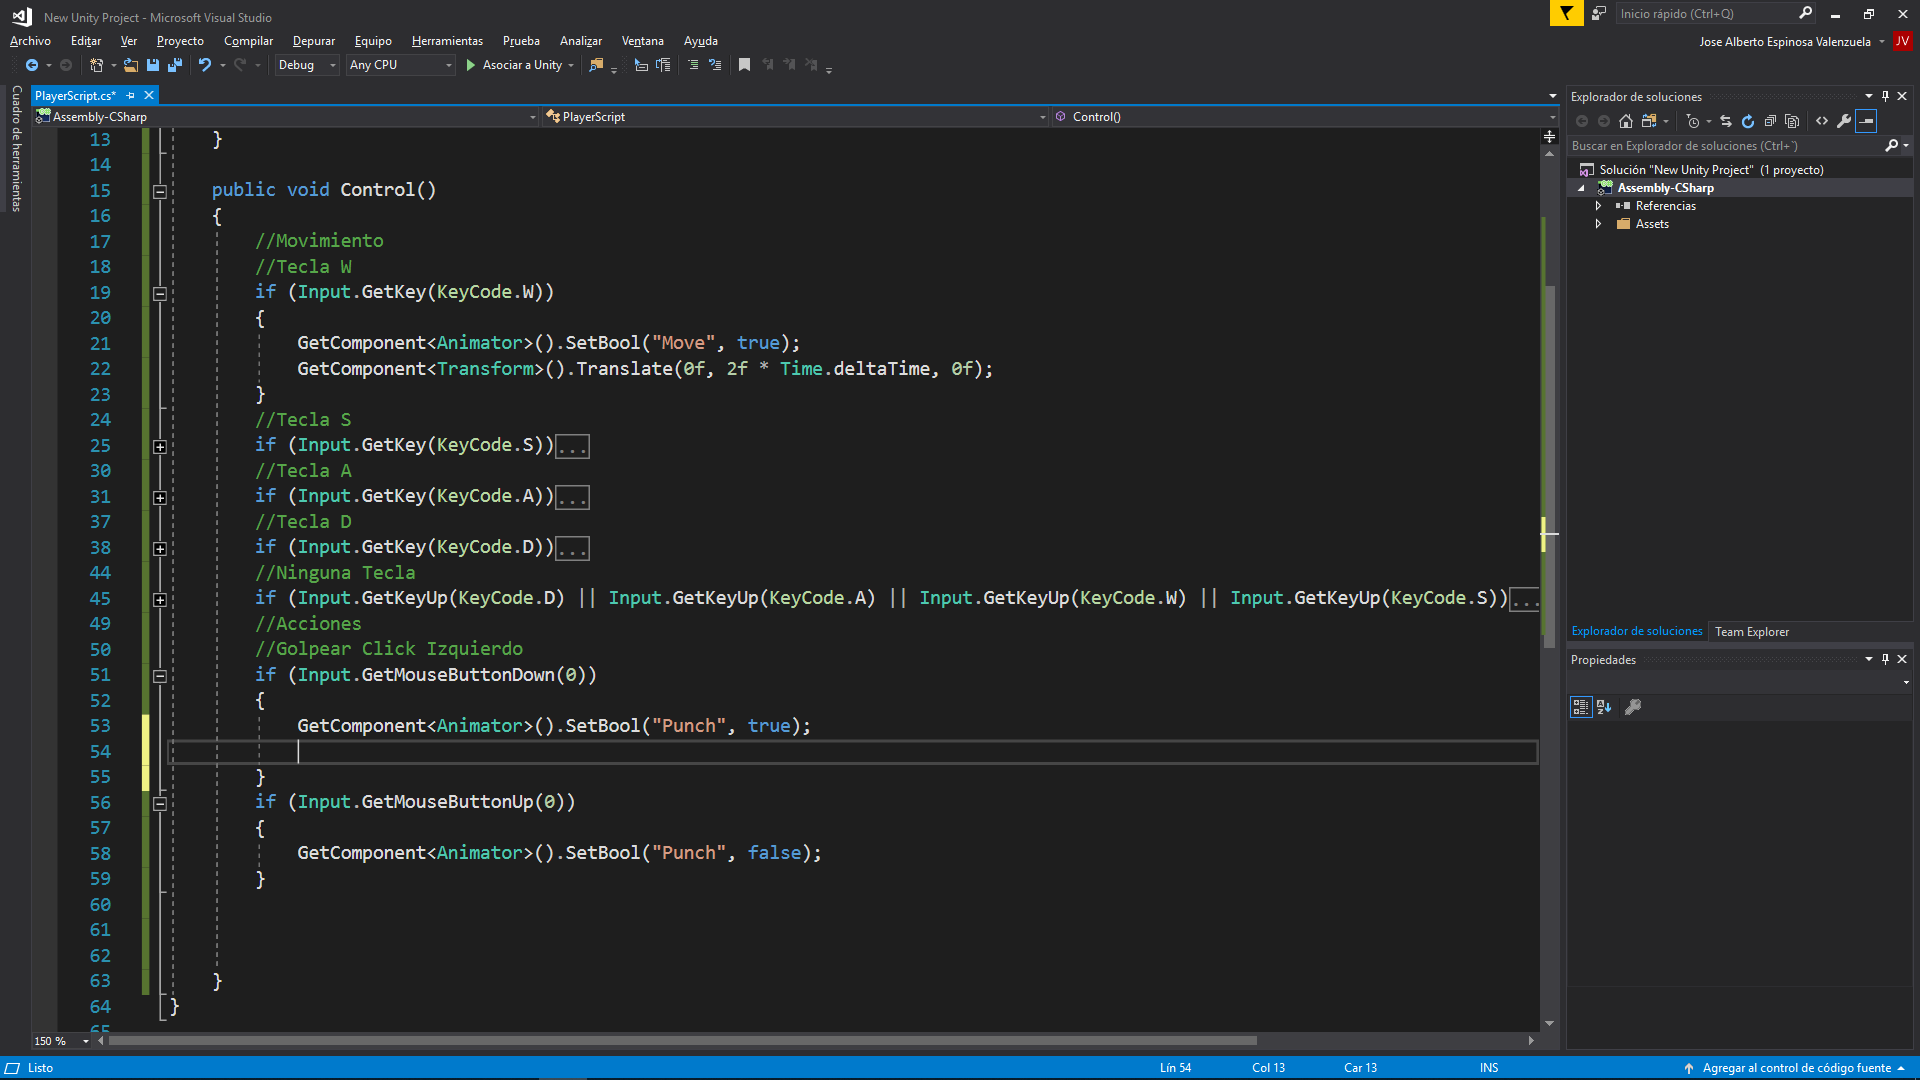Image resolution: width=1920 pixels, height=1080 pixels.
Task: Refresh the Solution Explorer
Action: (1748, 121)
